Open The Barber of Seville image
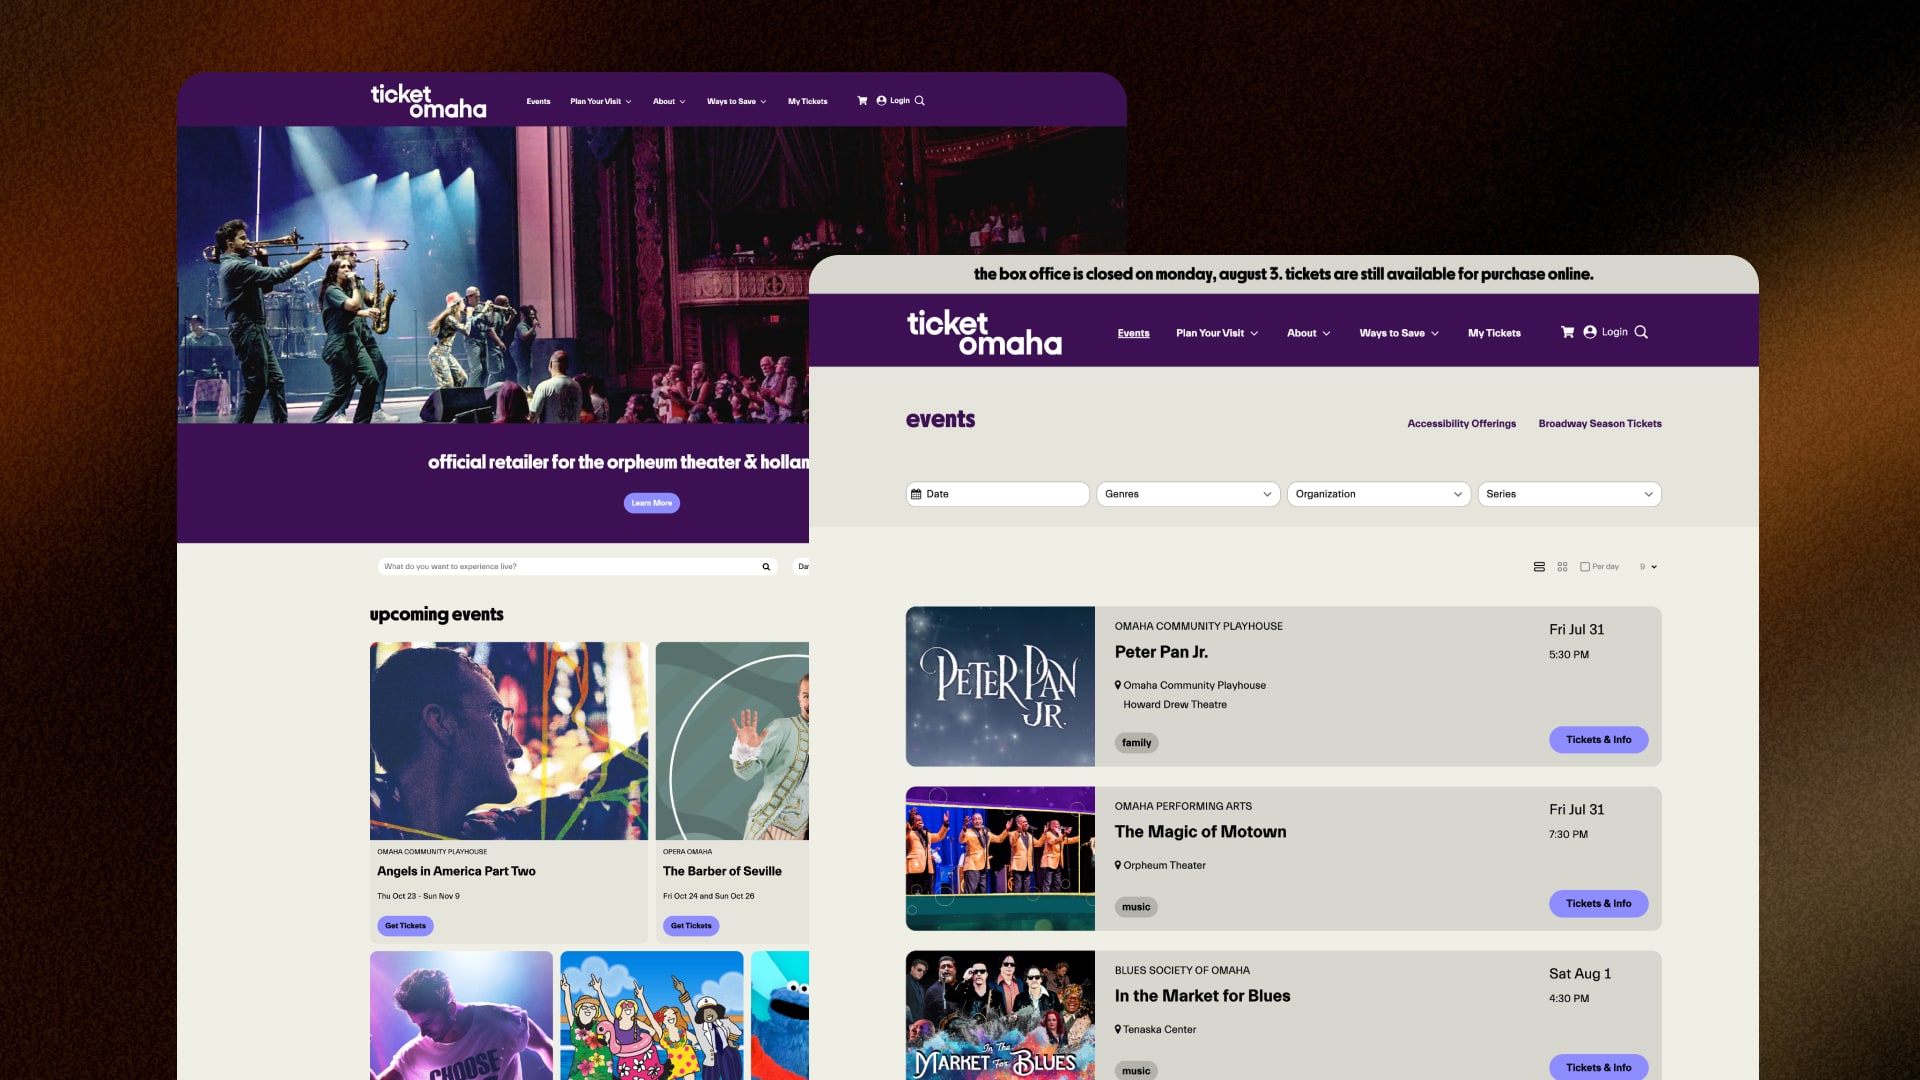Viewport: 1920px width, 1080px height. pos(732,741)
